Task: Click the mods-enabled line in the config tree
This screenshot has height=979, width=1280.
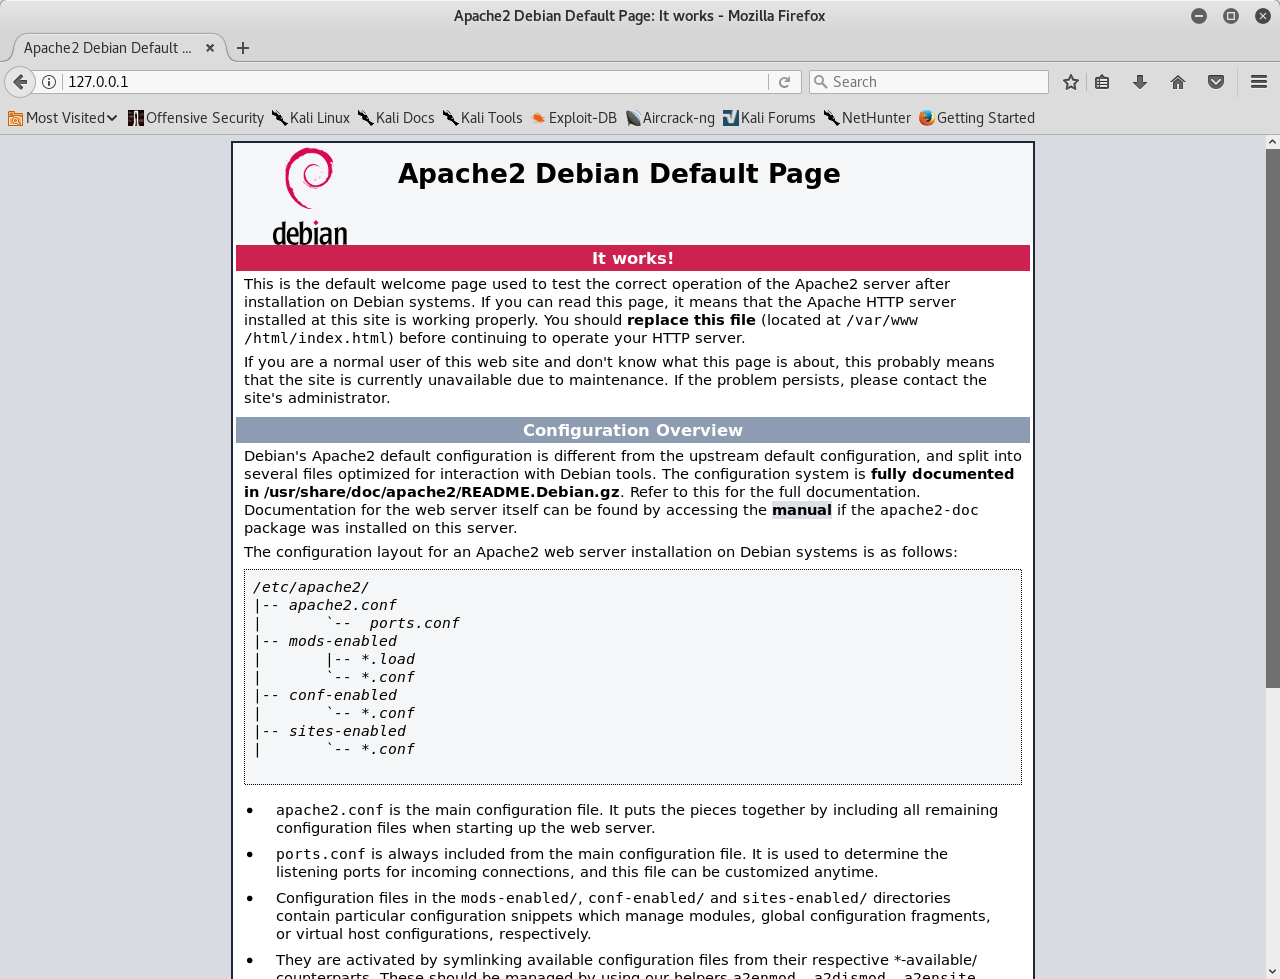Action: click(x=343, y=641)
